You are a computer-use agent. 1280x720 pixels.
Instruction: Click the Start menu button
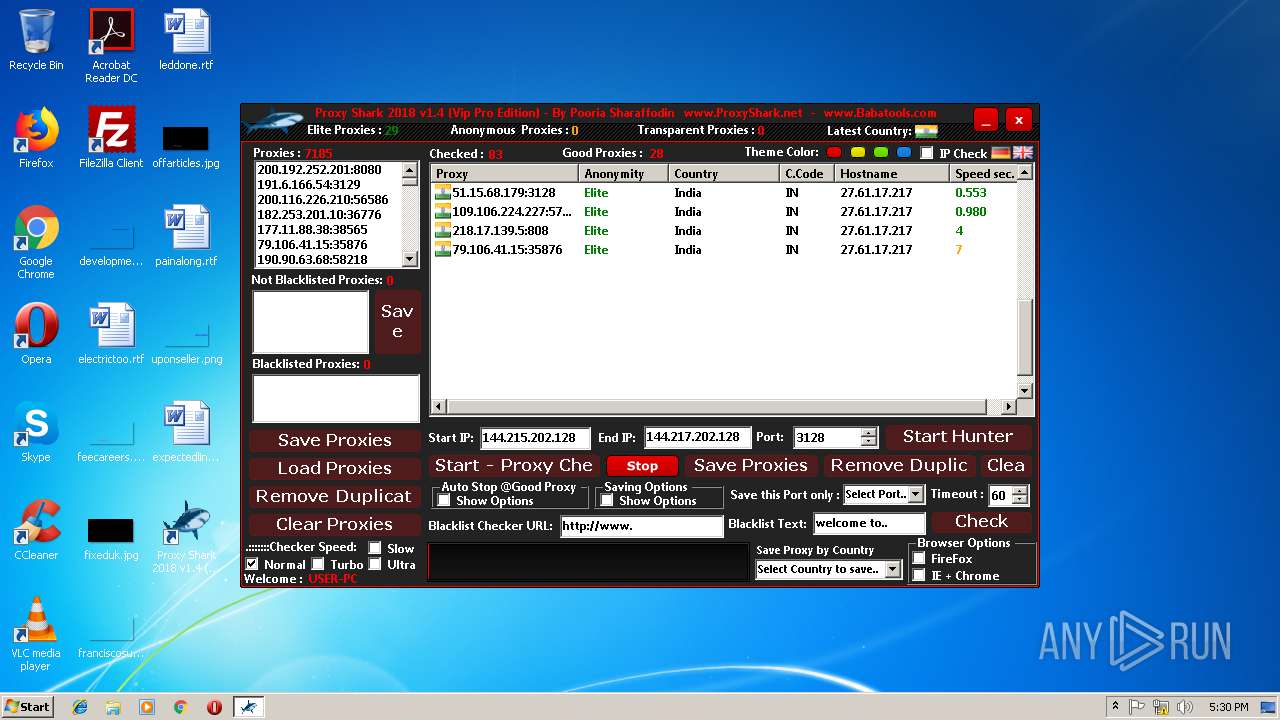[27, 707]
